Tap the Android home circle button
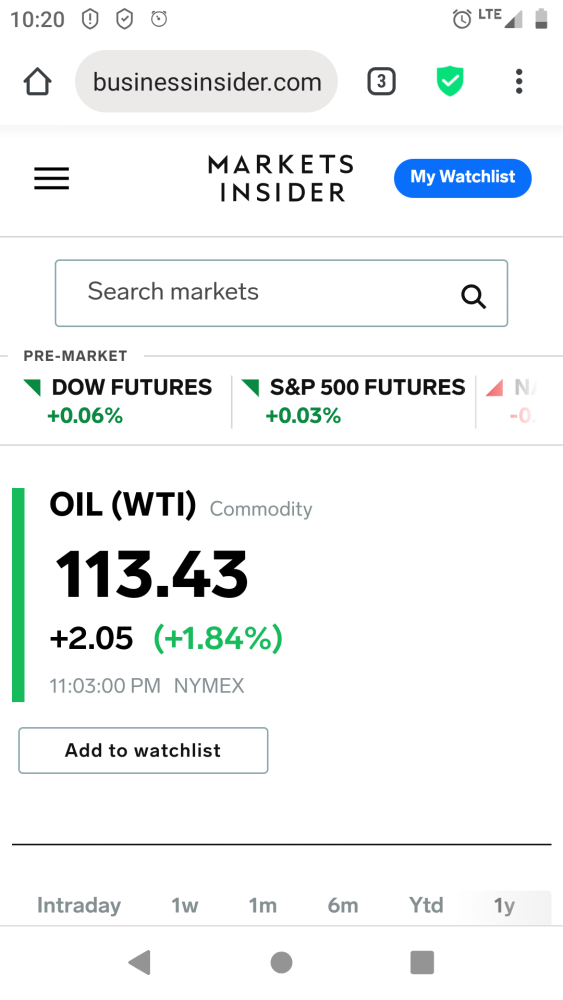Screen dimensions: 563x1000 click(x=281, y=962)
